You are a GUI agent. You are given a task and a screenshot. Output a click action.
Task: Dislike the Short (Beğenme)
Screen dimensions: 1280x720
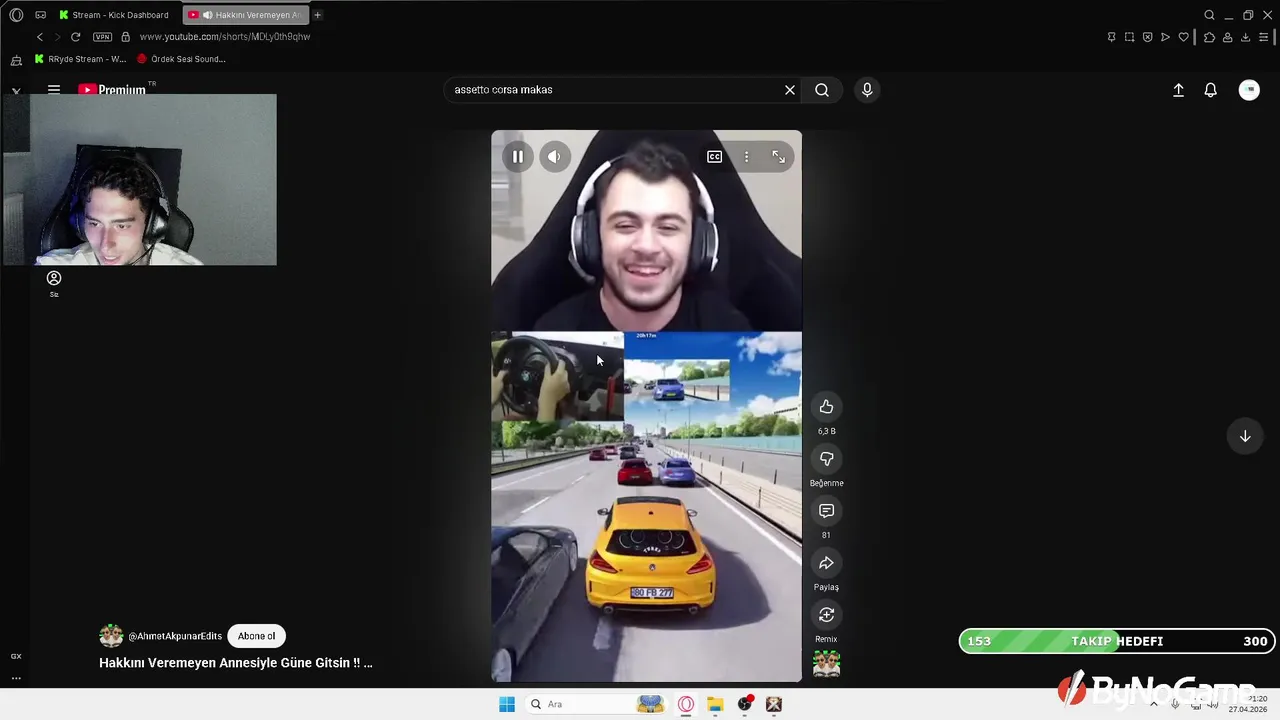point(826,459)
